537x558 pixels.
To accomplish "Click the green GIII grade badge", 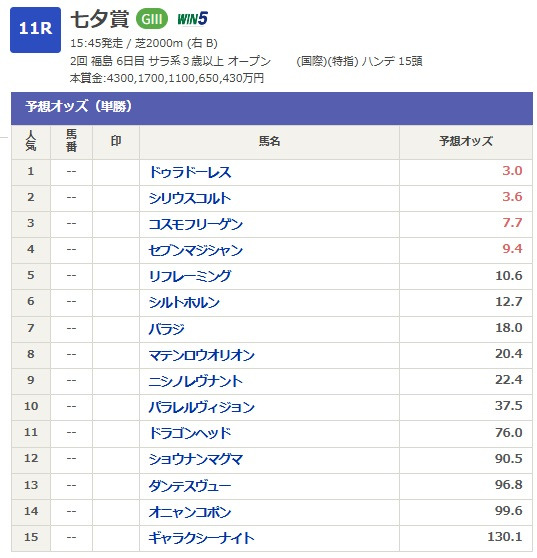I will pos(152,19).
